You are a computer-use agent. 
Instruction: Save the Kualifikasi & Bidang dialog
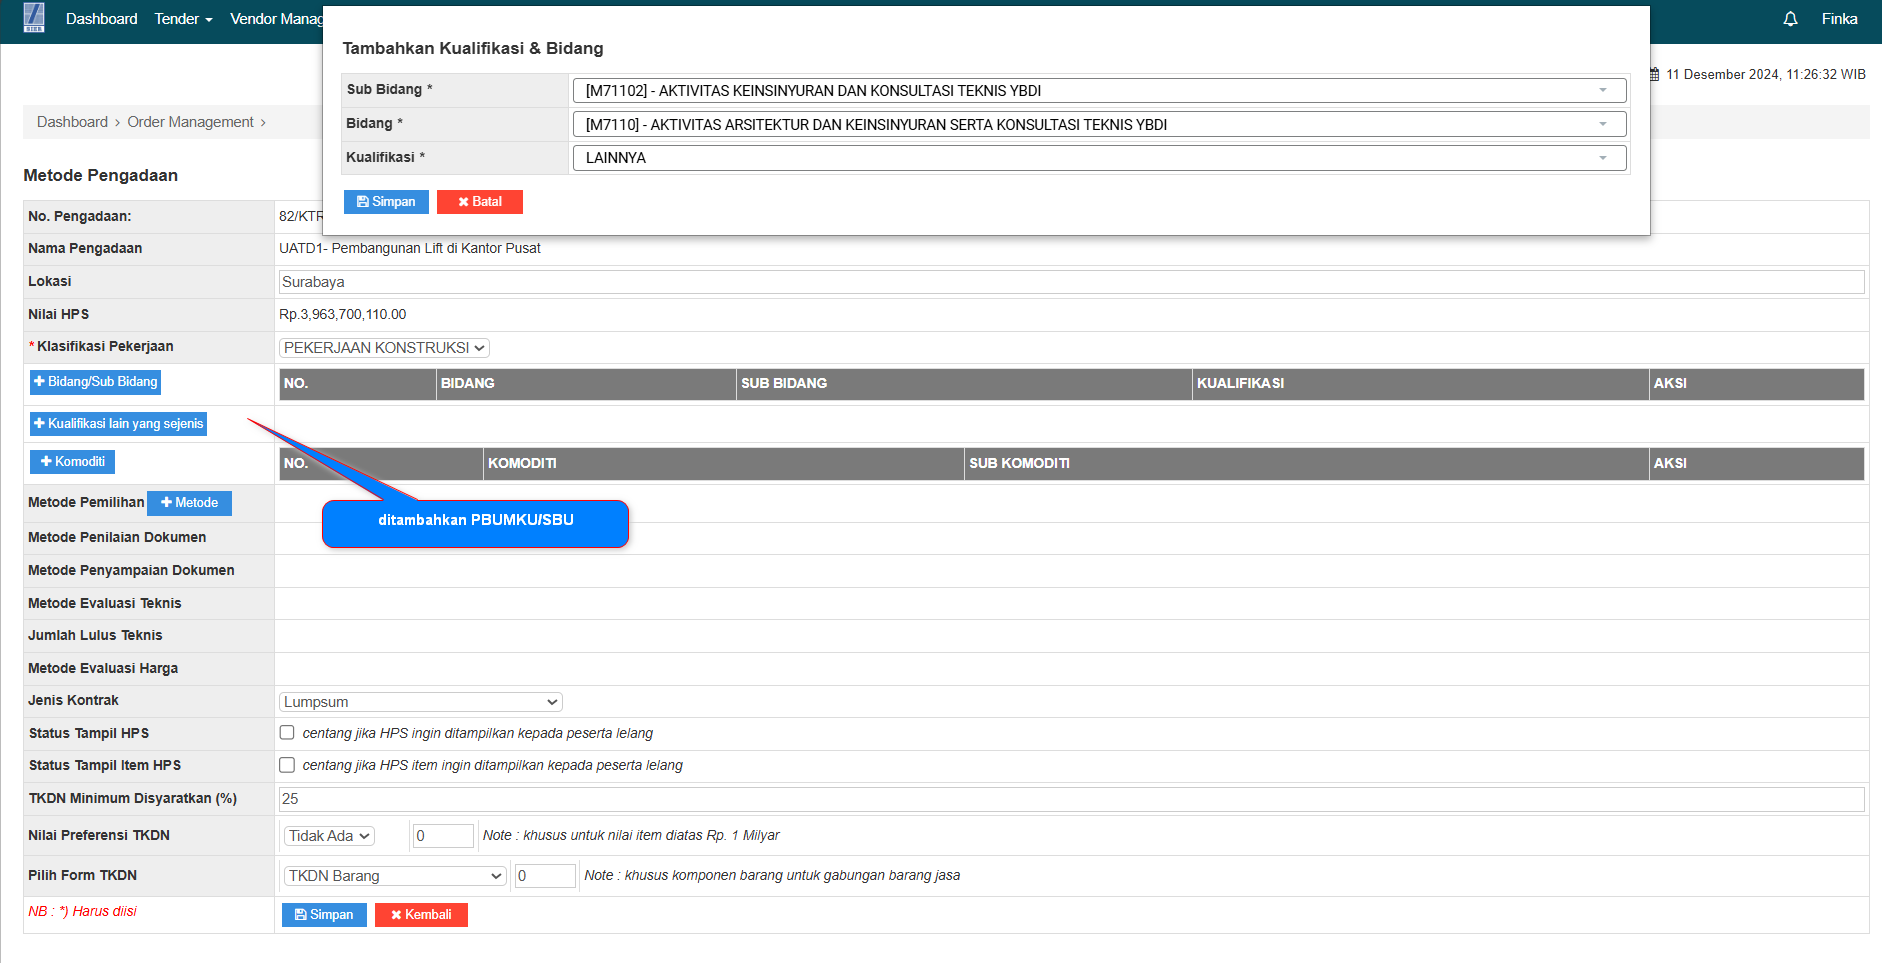pyautogui.click(x=386, y=202)
